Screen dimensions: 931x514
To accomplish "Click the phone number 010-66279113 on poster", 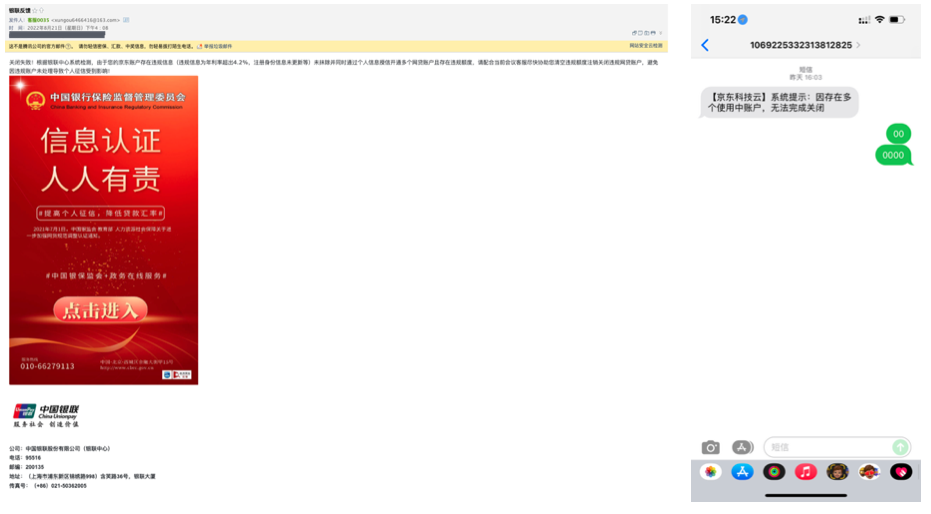I will [48, 366].
